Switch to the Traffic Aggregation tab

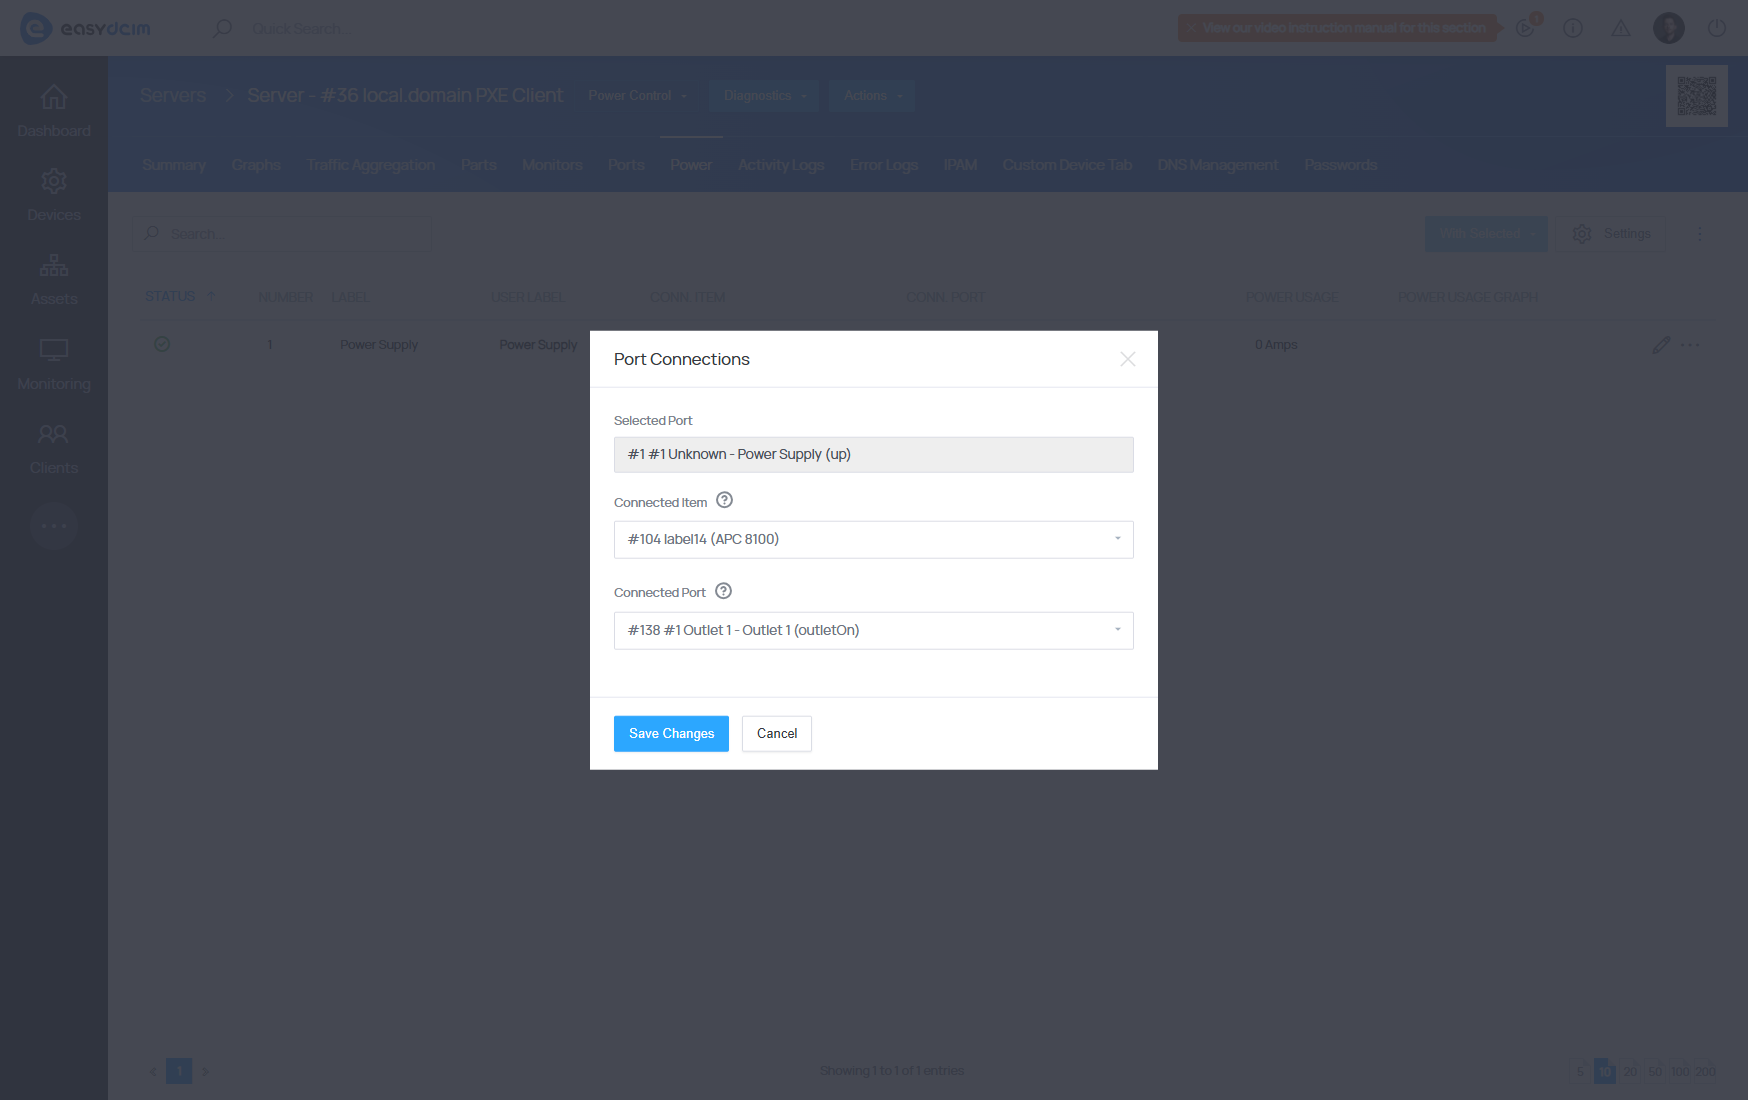371,165
